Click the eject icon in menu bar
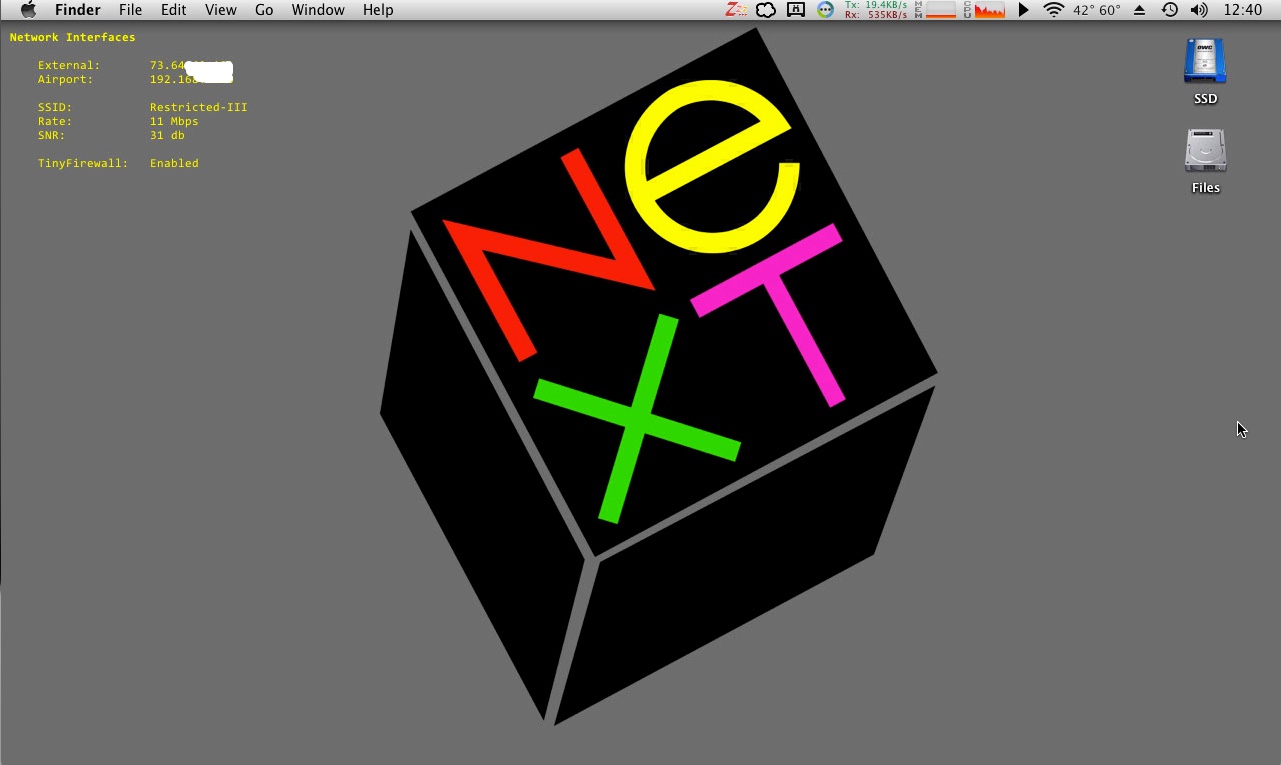This screenshot has height=765, width=1281. pos(1140,10)
